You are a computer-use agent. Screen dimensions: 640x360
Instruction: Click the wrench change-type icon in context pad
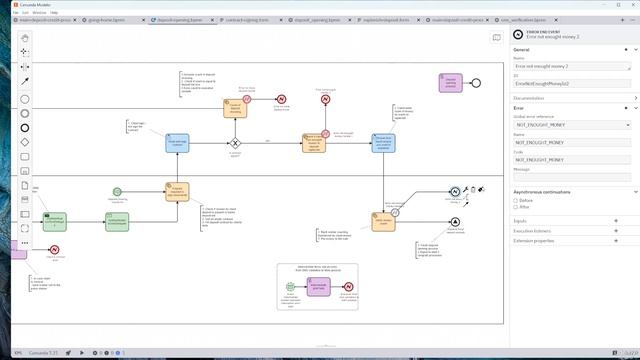(465, 189)
